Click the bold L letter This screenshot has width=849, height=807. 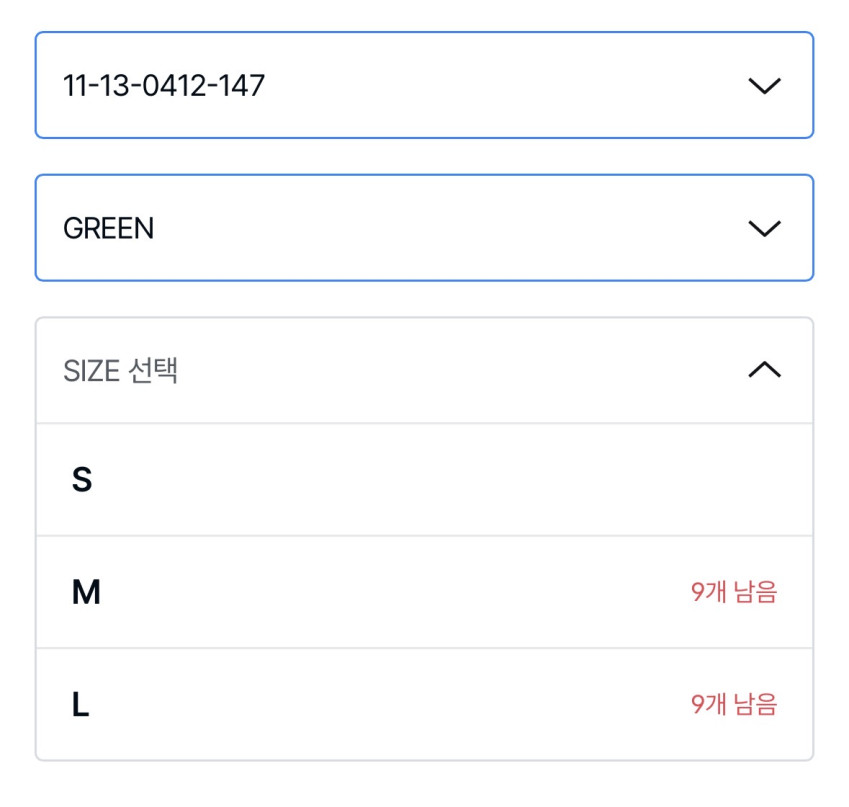(81, 705)
